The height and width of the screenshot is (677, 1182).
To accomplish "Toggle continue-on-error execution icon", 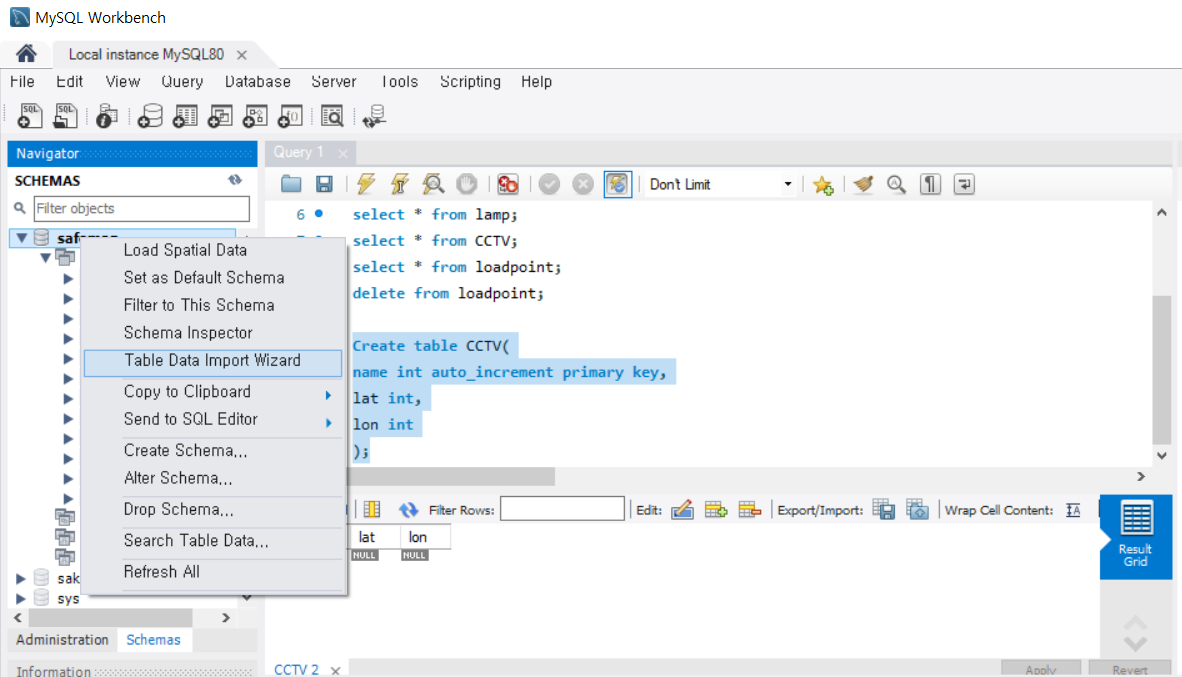I will [508, 184].
